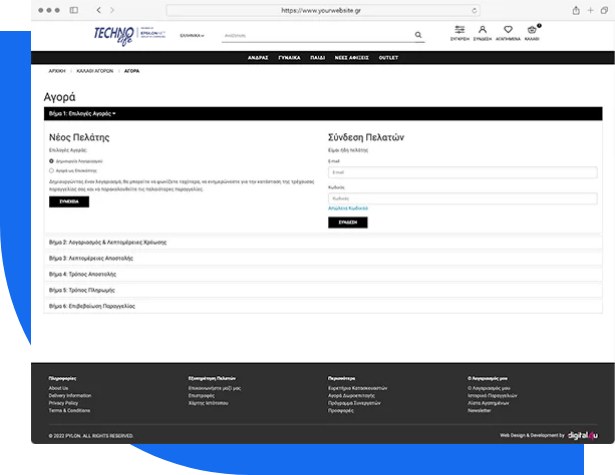The height and width of the screenshot is (475, 615).
Task: Expand Βήμα 3: Λεπτομέρειες Αποστολής
Action: point(323,258)
